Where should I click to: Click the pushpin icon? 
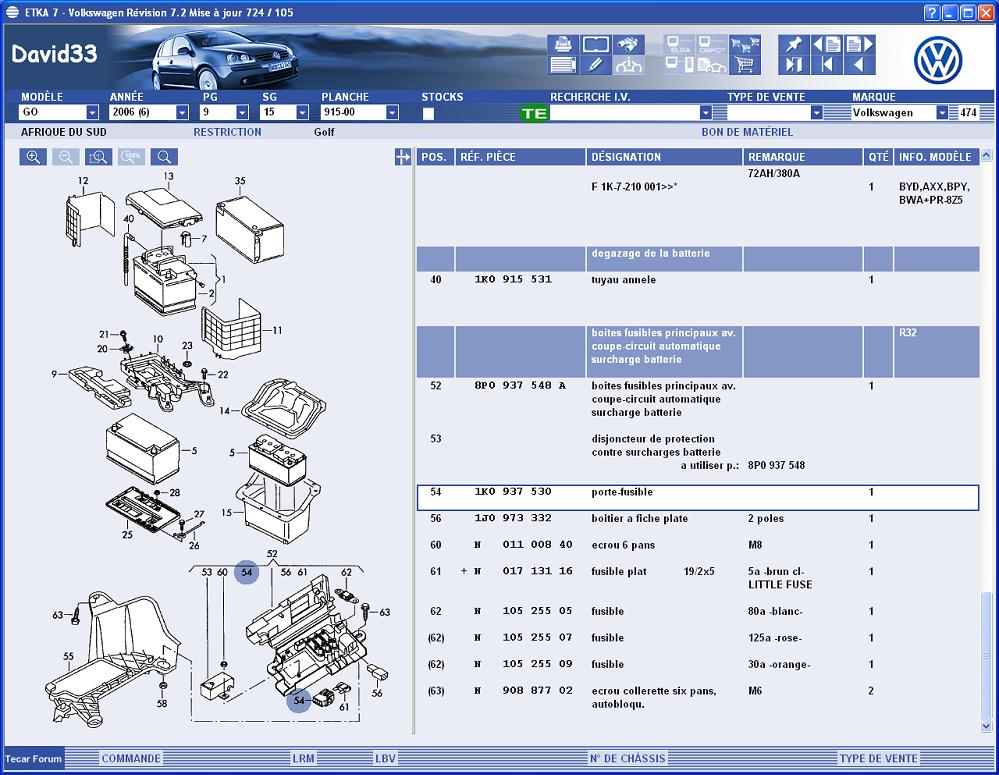[x=793, y=44]
